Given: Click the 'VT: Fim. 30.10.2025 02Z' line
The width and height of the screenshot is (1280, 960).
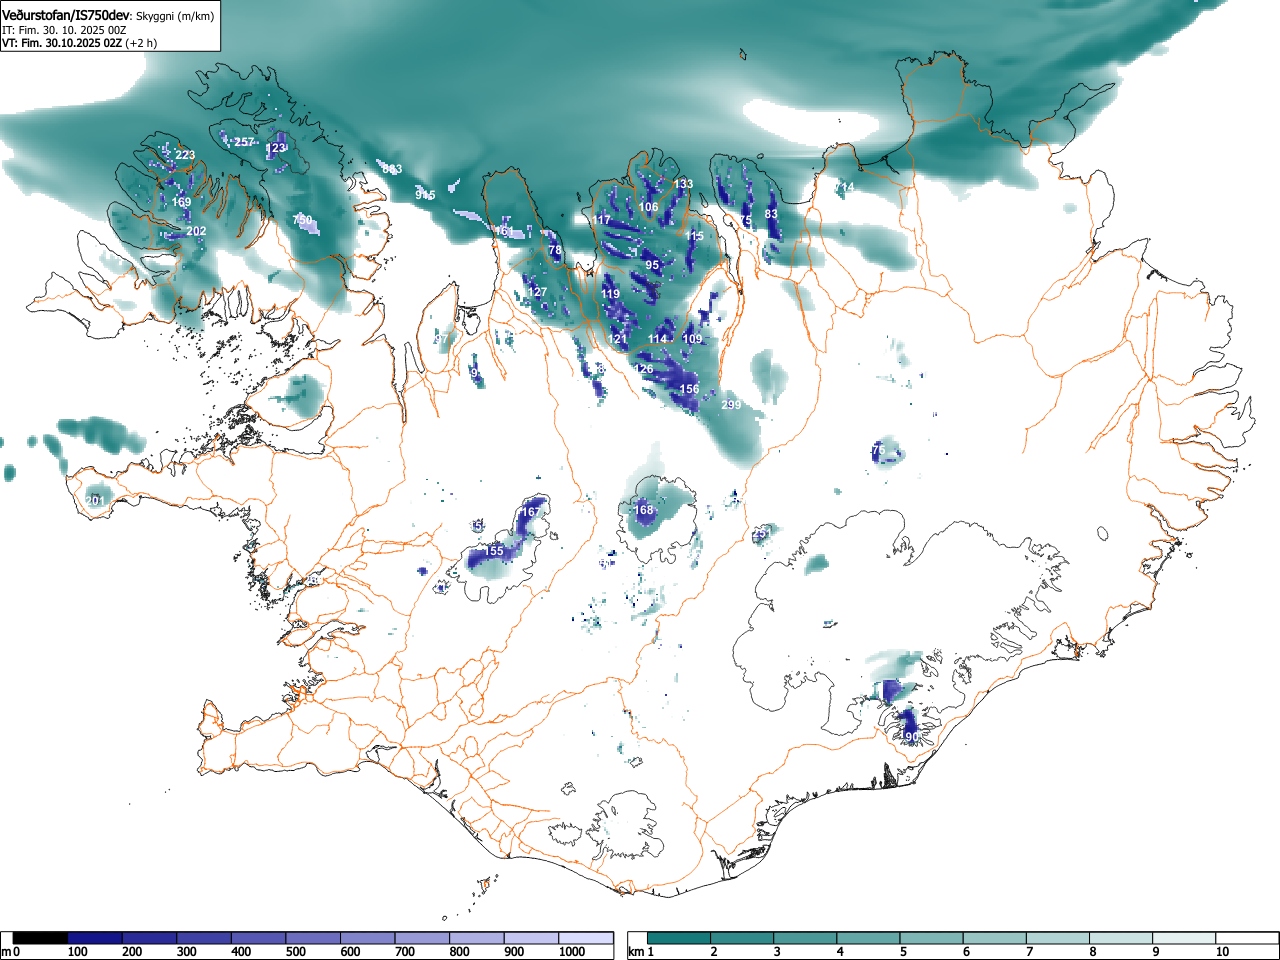Looking at the screenshot, I should coord(62,43).
